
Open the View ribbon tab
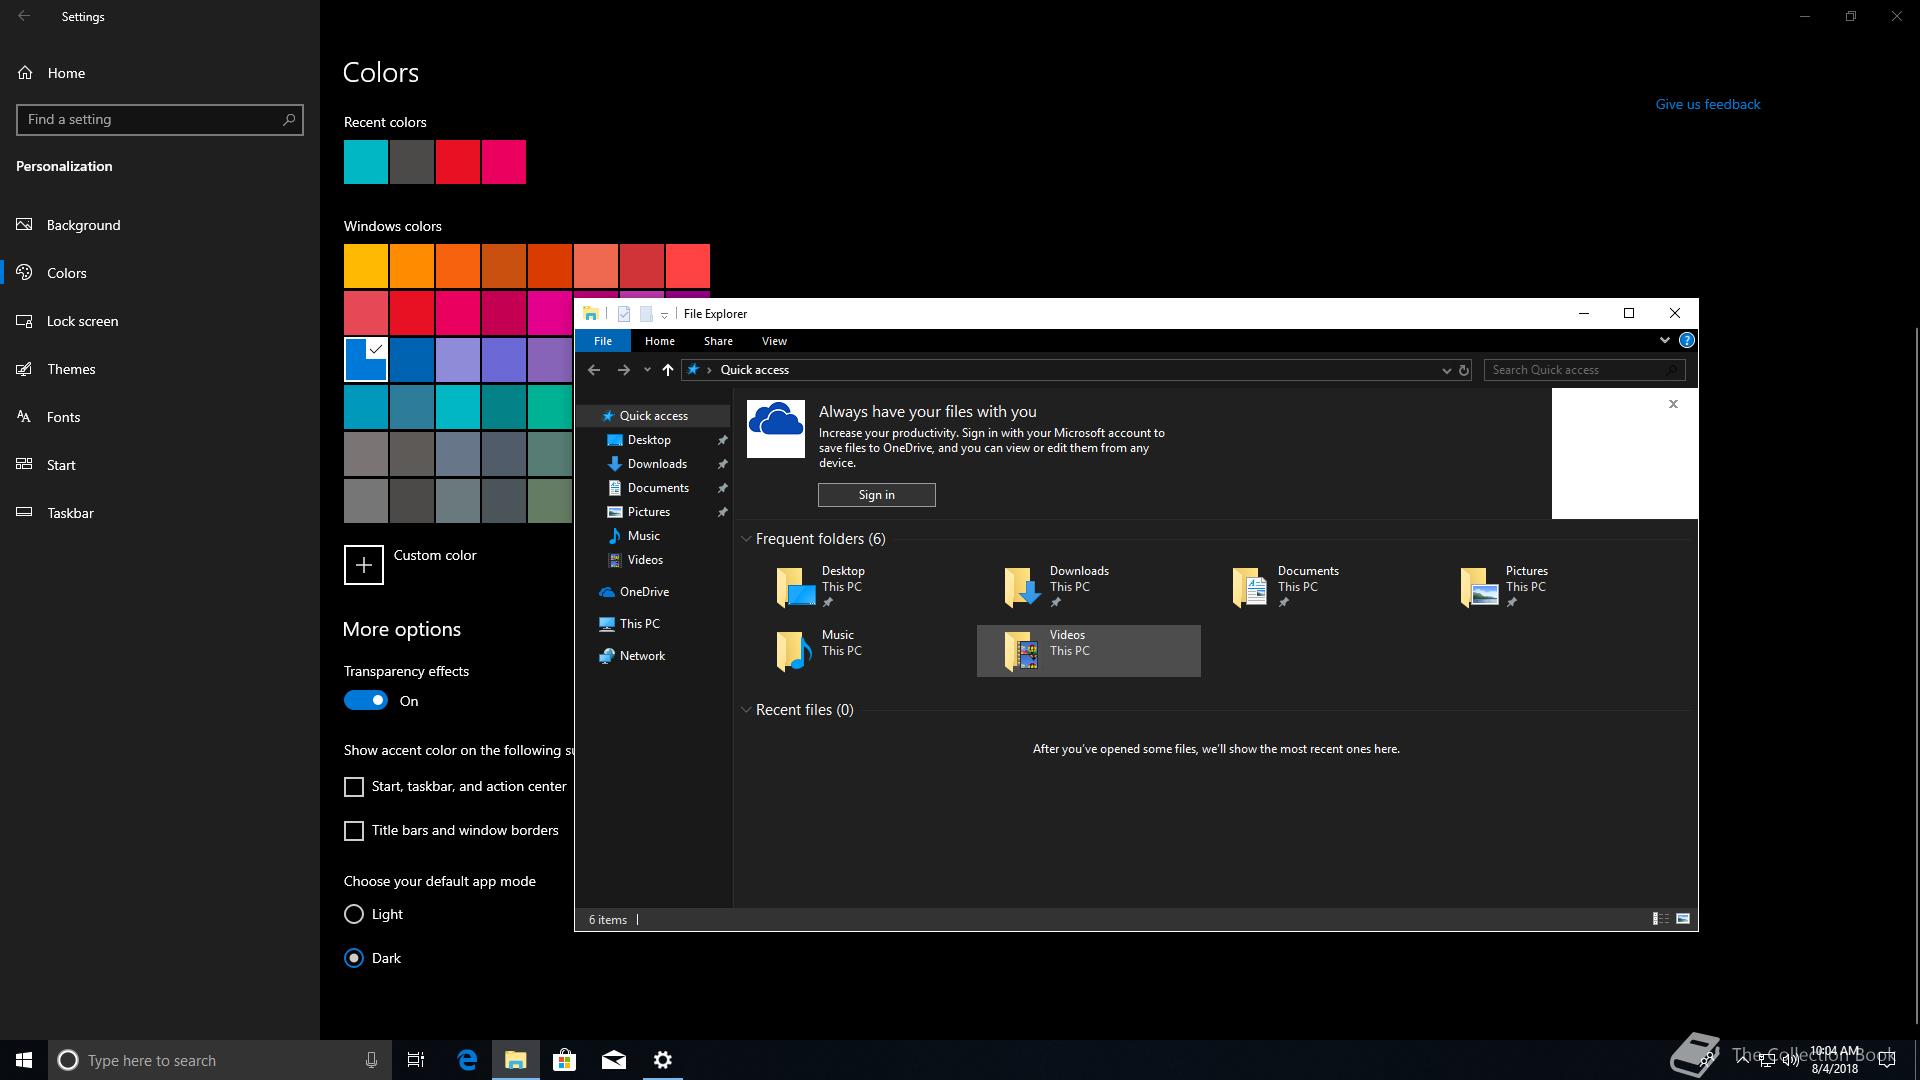point(774,341)
